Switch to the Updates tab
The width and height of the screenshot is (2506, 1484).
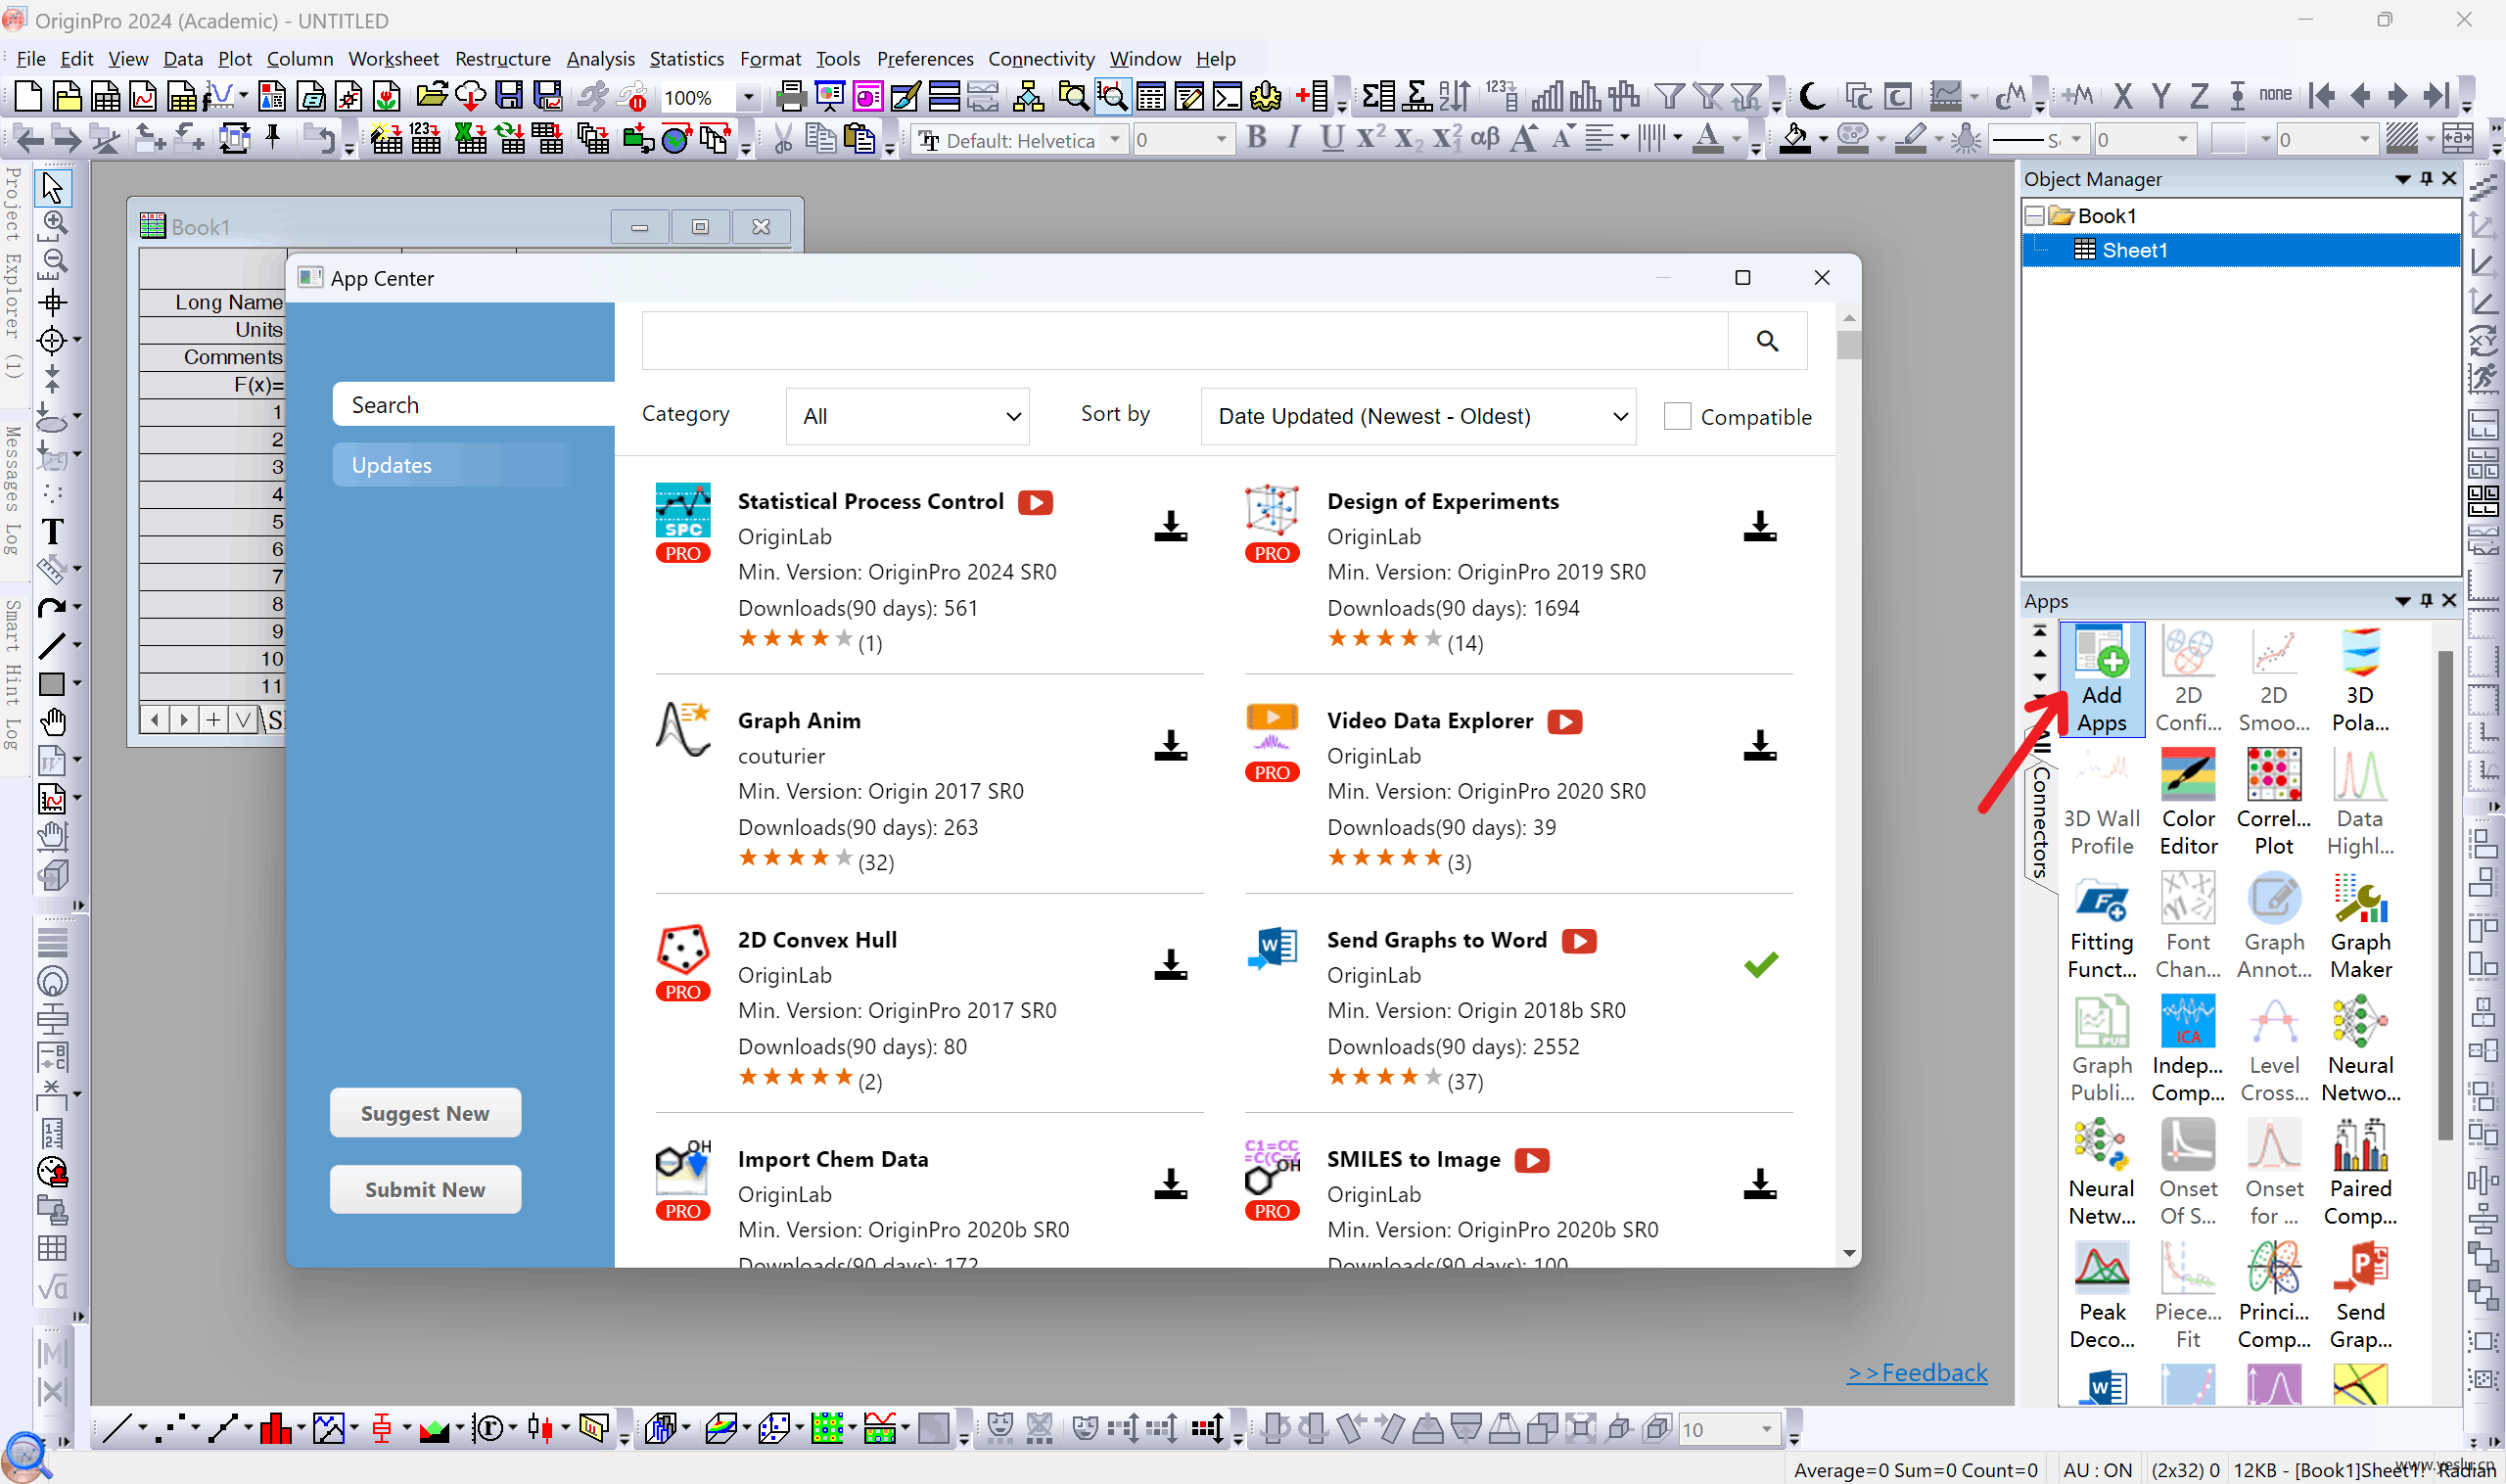452,465
